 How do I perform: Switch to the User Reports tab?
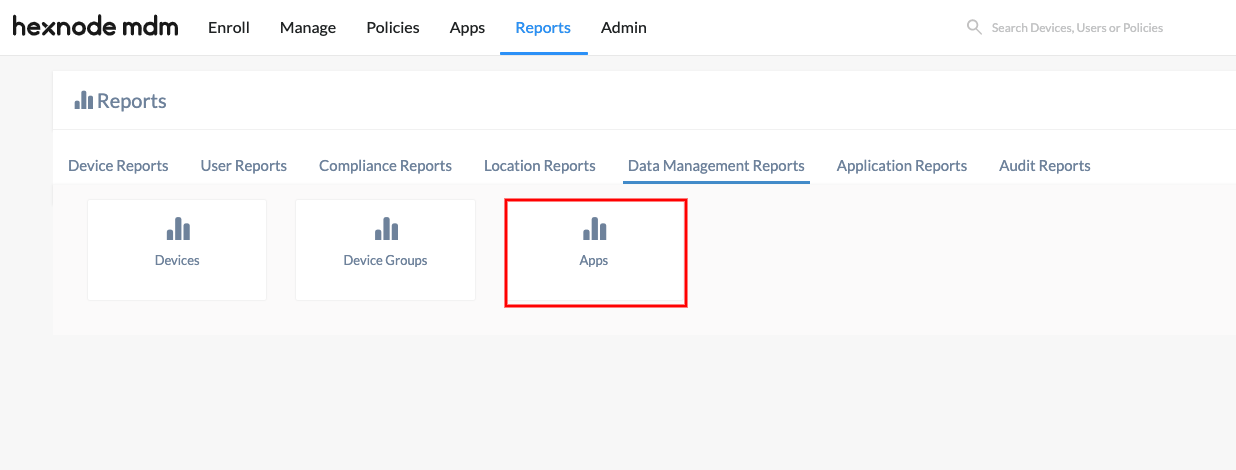244,166
